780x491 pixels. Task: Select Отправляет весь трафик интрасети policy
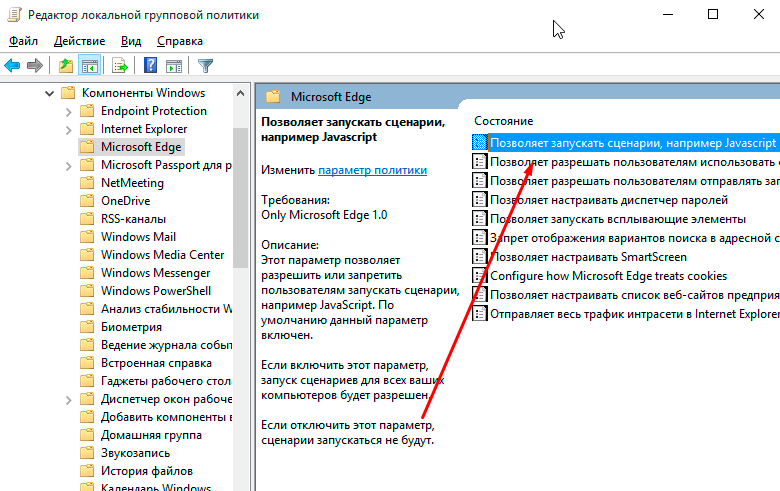pyautogui.click(x=634, y=313)
